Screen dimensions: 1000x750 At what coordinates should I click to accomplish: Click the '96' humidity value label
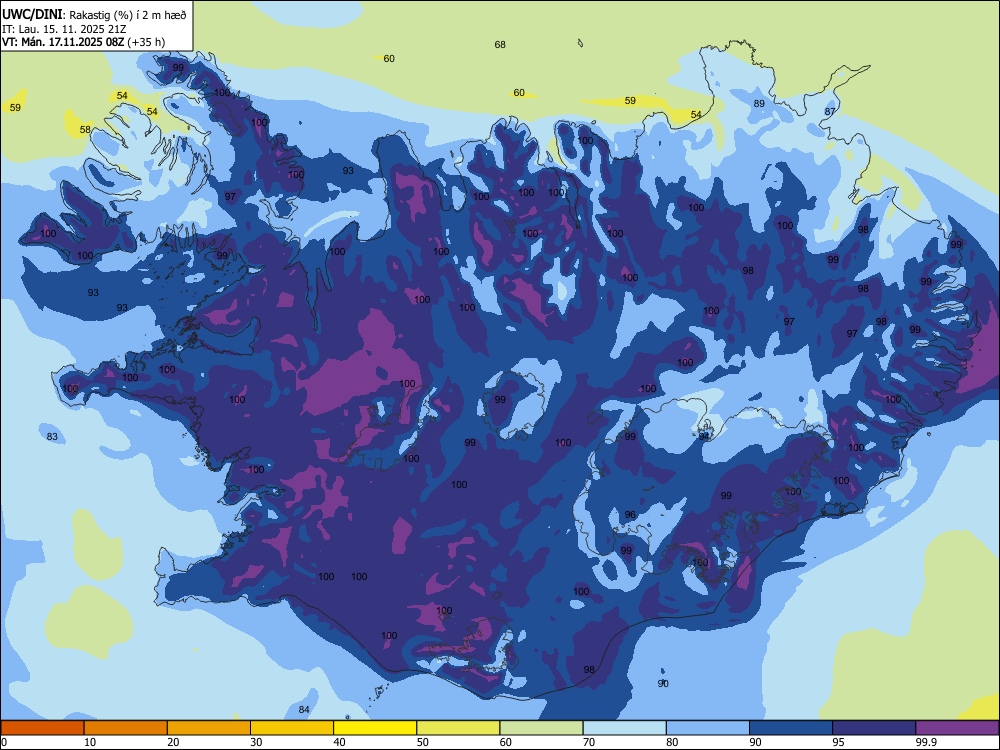click(x=630, y=515)
